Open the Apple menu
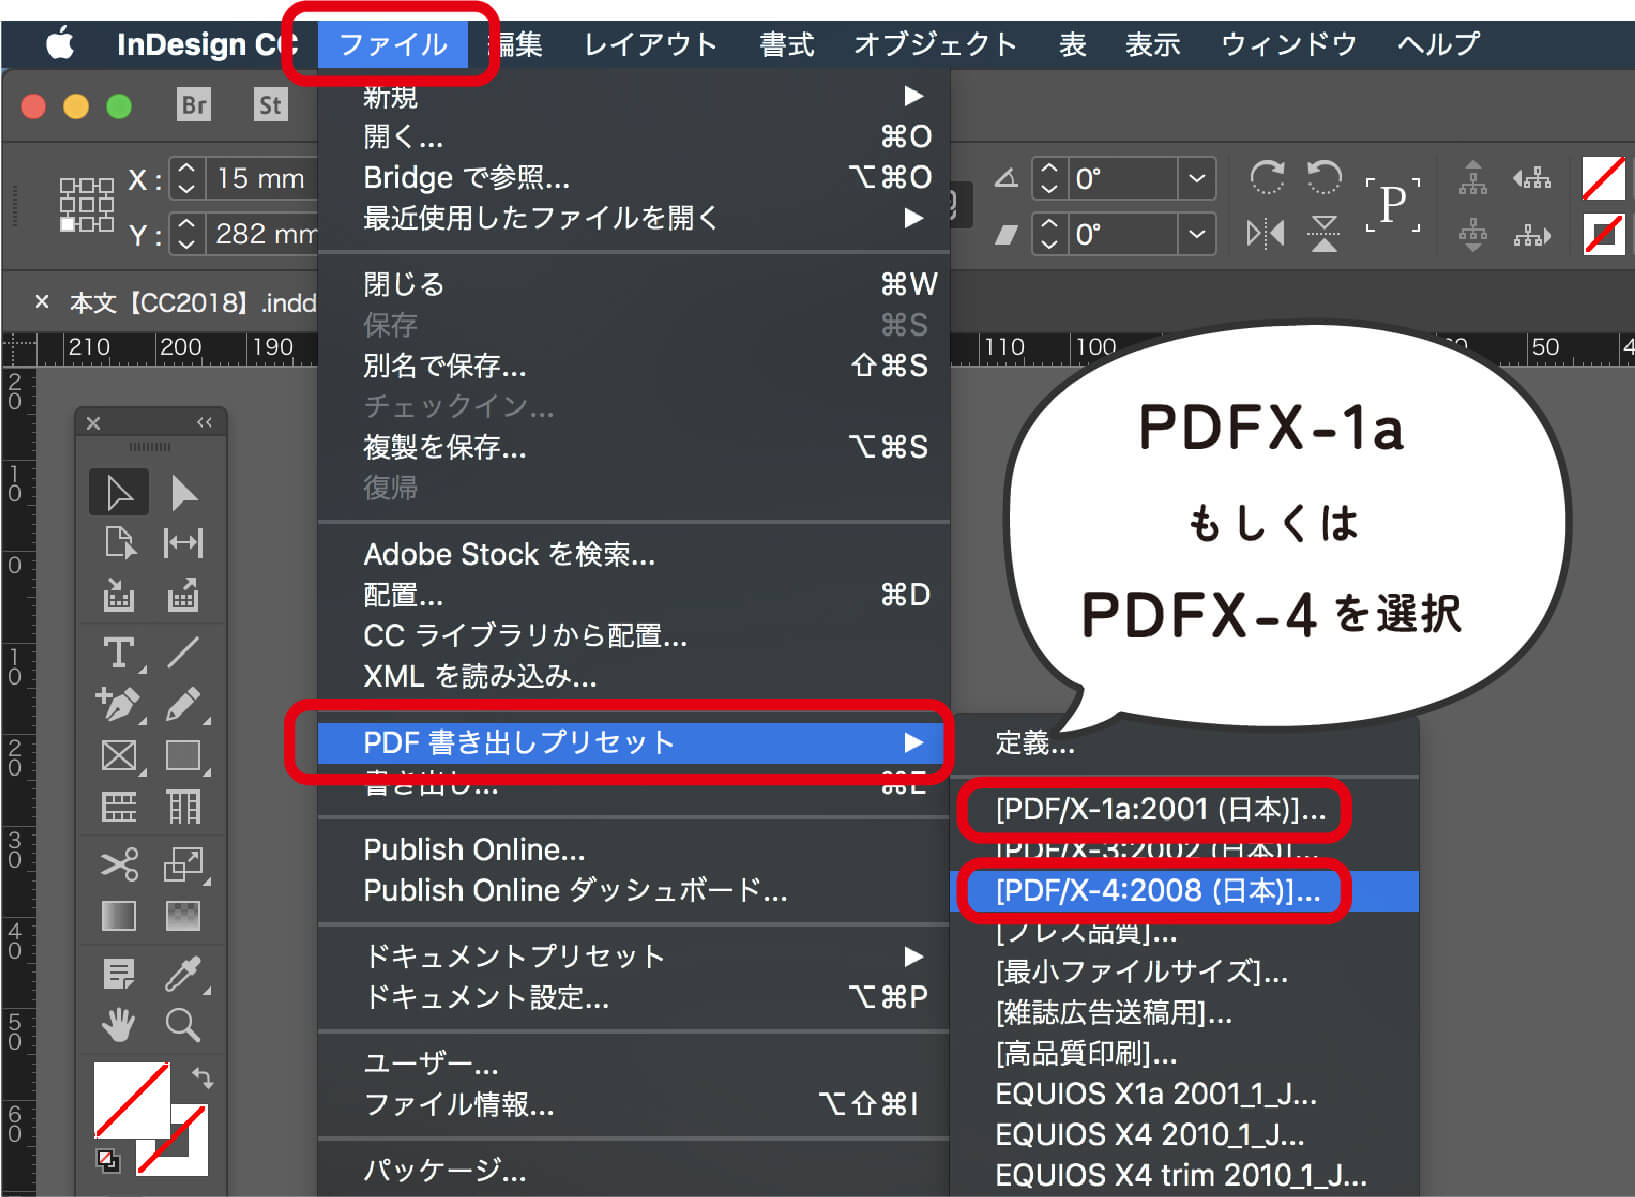Screen dimensions: 1635x1197 point(60,45)
